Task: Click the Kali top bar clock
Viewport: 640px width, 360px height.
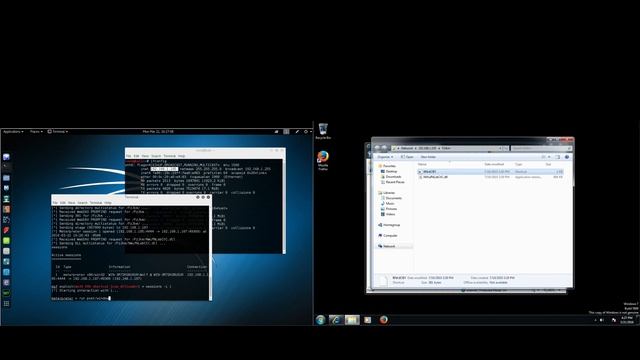Action: coord(158,132)
